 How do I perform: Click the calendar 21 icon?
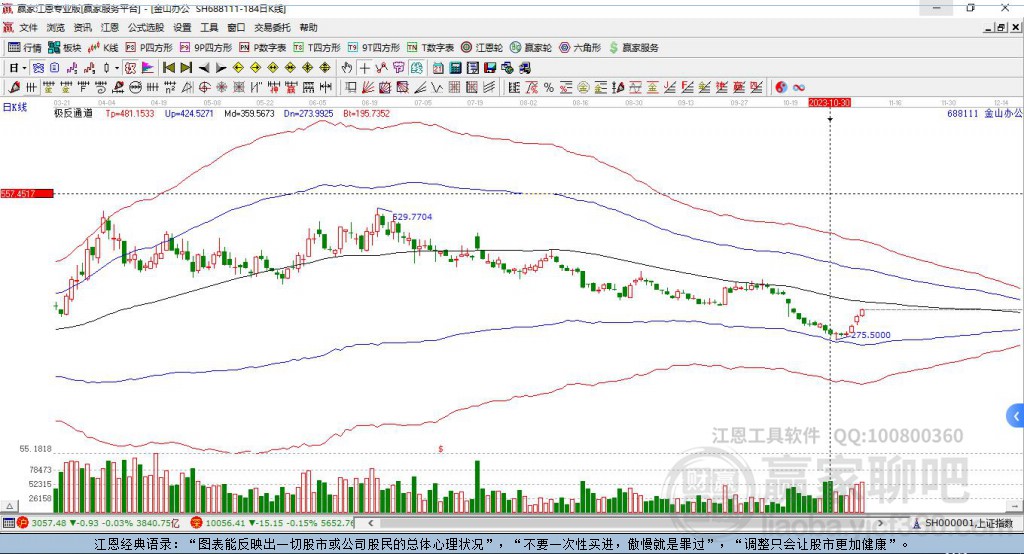point(438,68)
